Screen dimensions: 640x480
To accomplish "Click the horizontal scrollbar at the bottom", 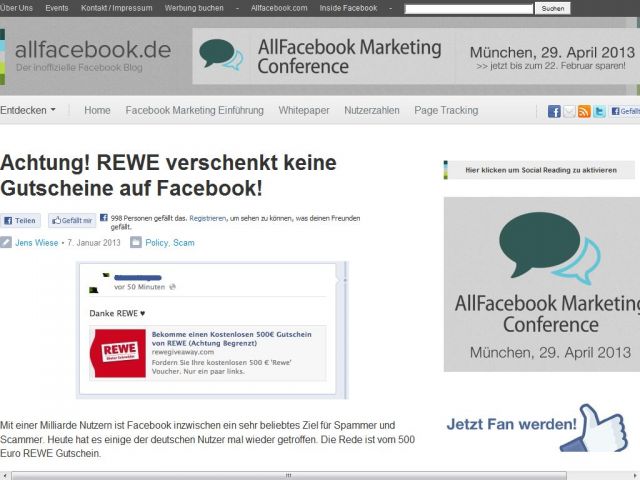I will pos(289,476).
